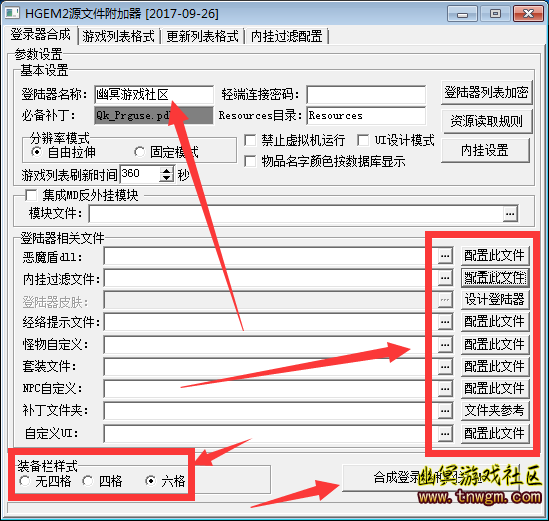Focus the 轻端连接密码 input field

coord(366,95)
